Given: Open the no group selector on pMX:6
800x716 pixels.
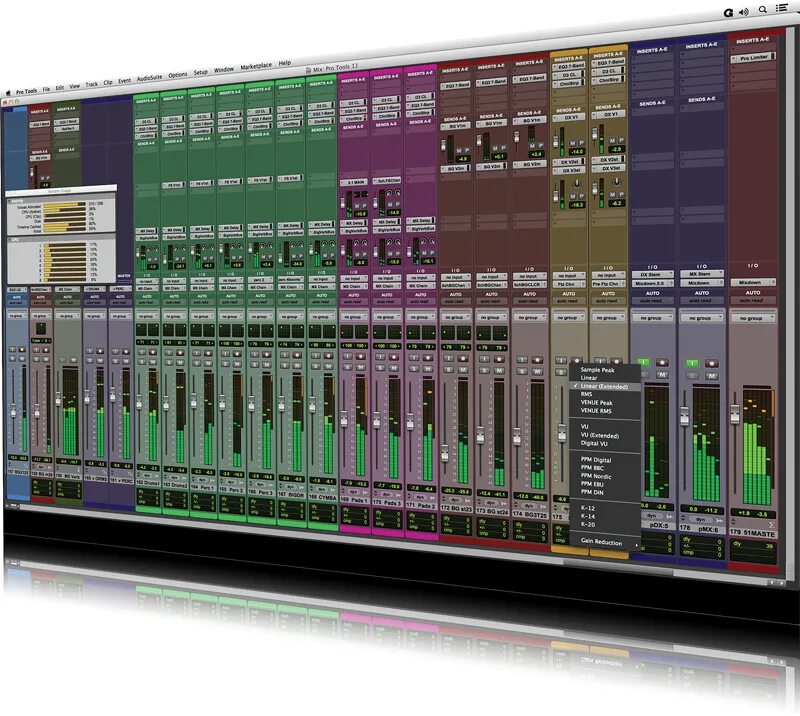Looking at the screenshot, I should (x=701, y=318).
